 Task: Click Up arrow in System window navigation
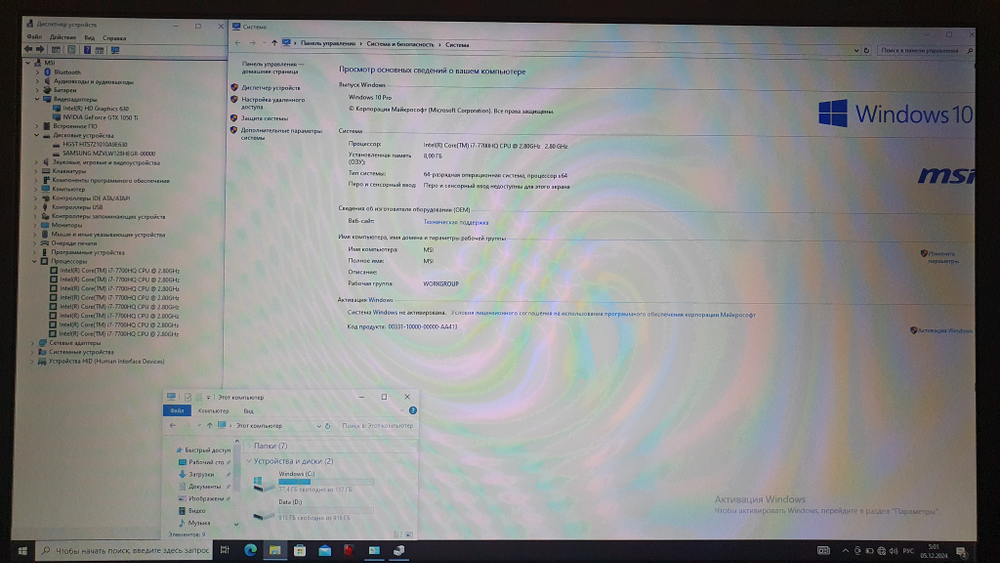click(x=274, y=43)
